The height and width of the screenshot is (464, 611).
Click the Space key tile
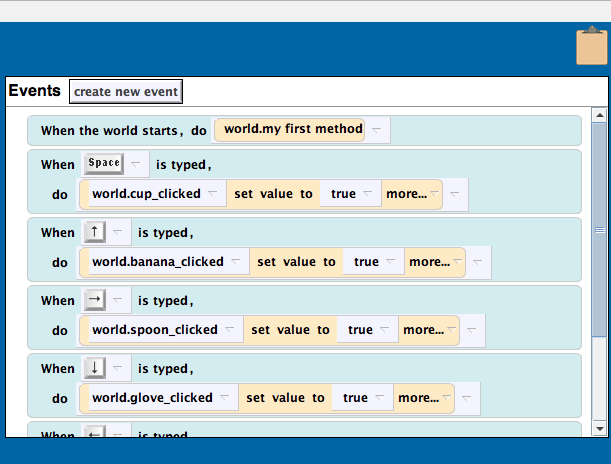103,163
